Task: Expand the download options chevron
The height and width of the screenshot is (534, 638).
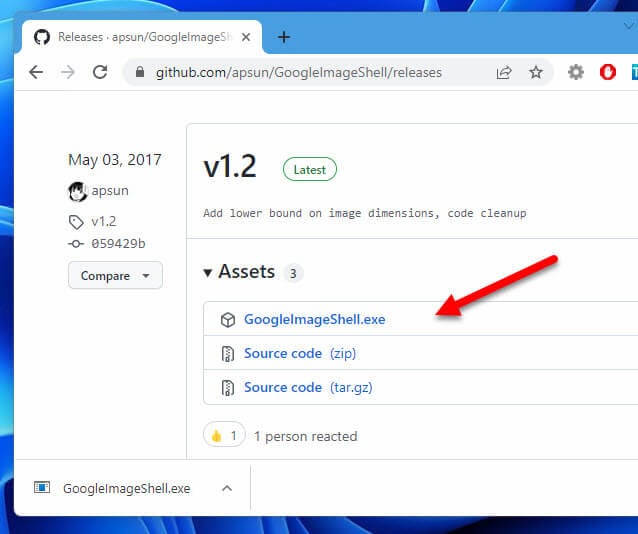Action: click(227, 488)
